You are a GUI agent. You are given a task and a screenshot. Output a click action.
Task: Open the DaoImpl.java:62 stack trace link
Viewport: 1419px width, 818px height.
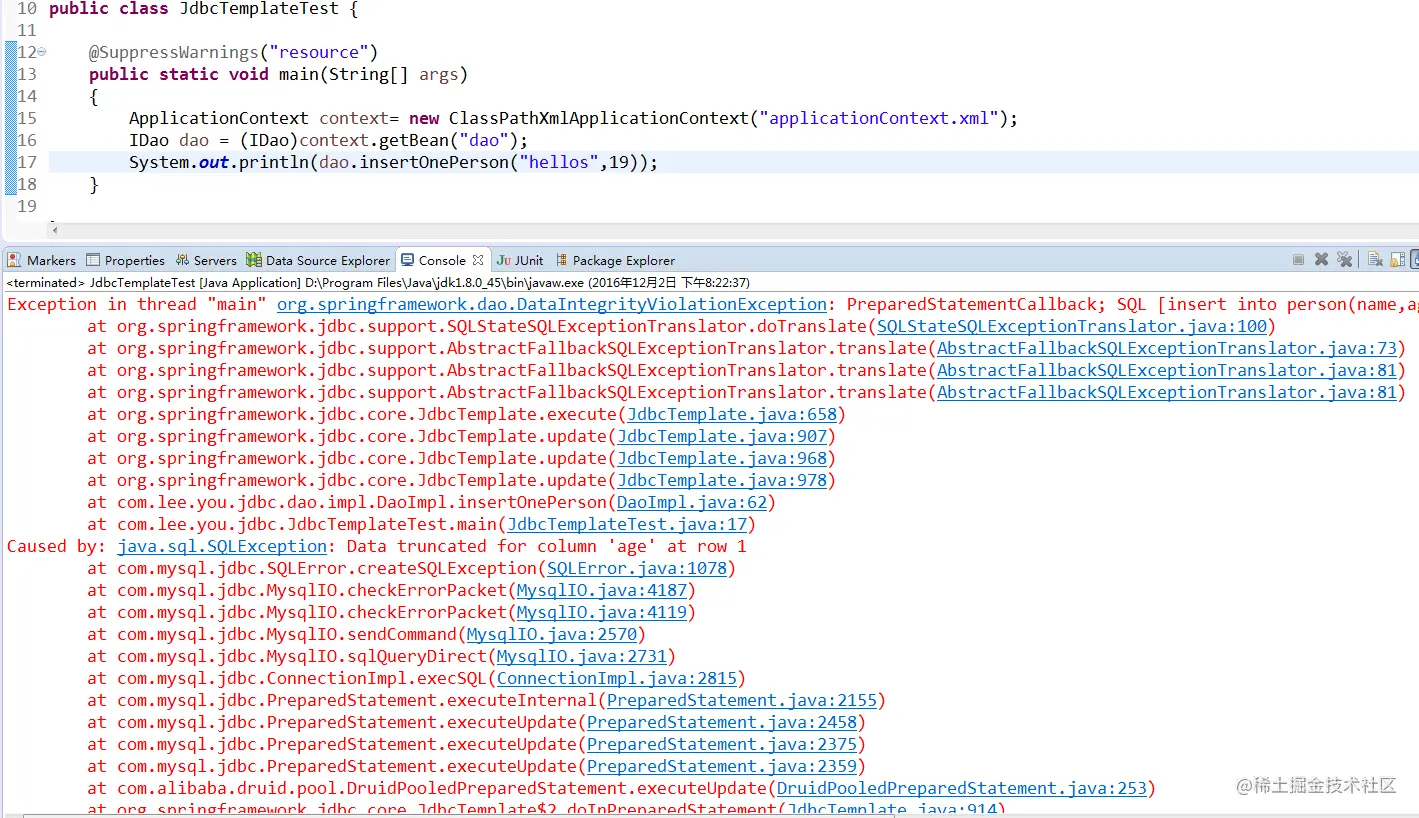point(692,502)
